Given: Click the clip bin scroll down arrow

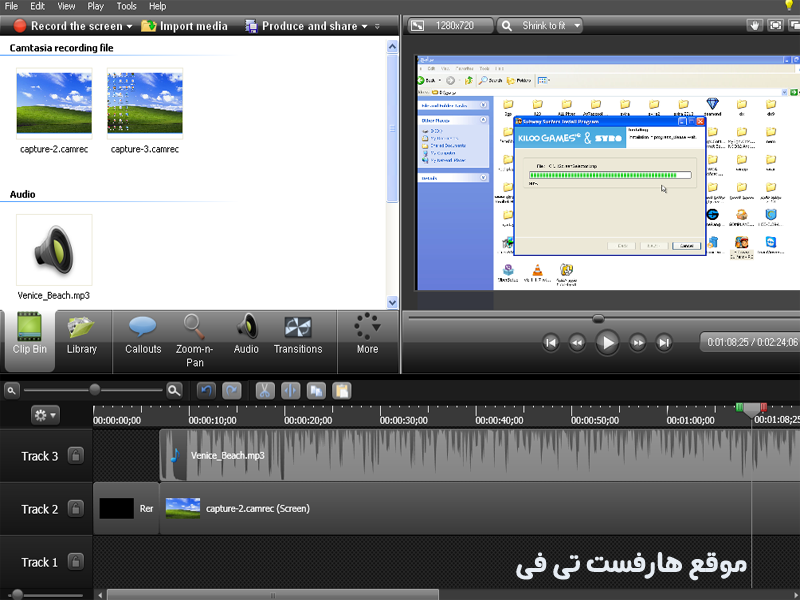Looking at the screenshot, I should point(392,302).
